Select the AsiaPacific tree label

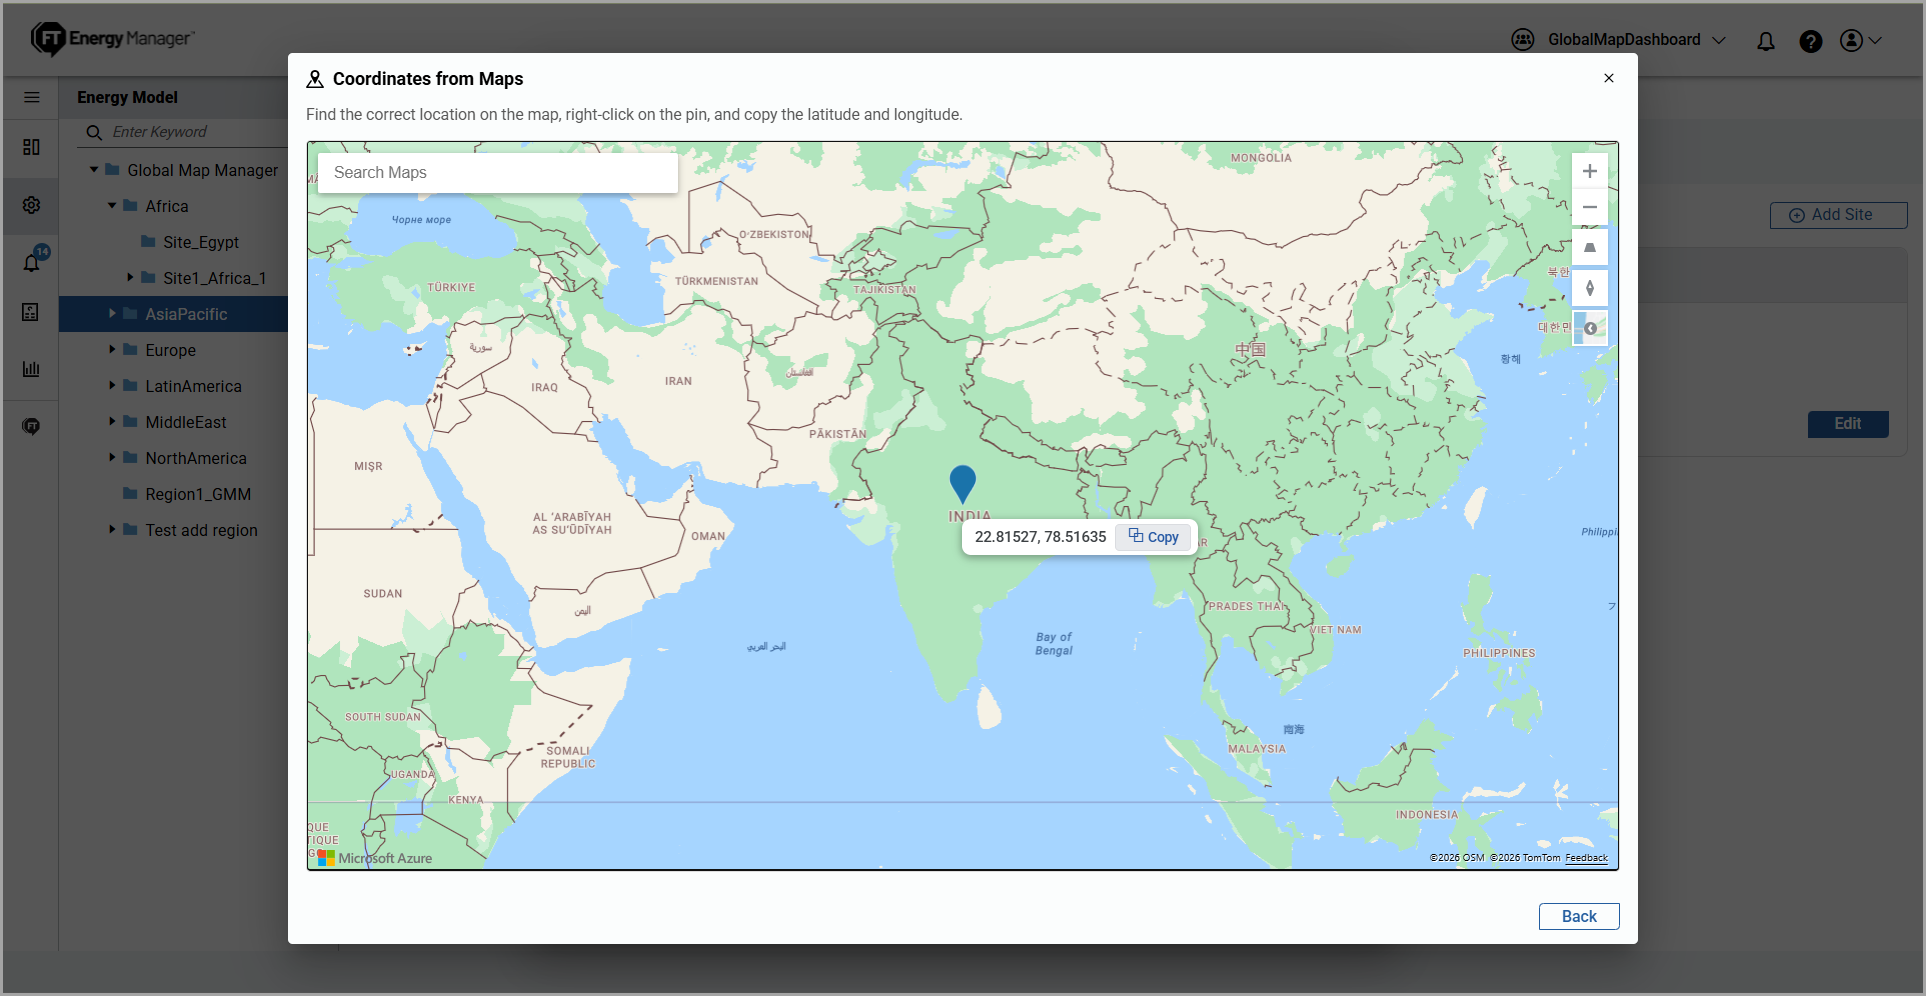186,314
